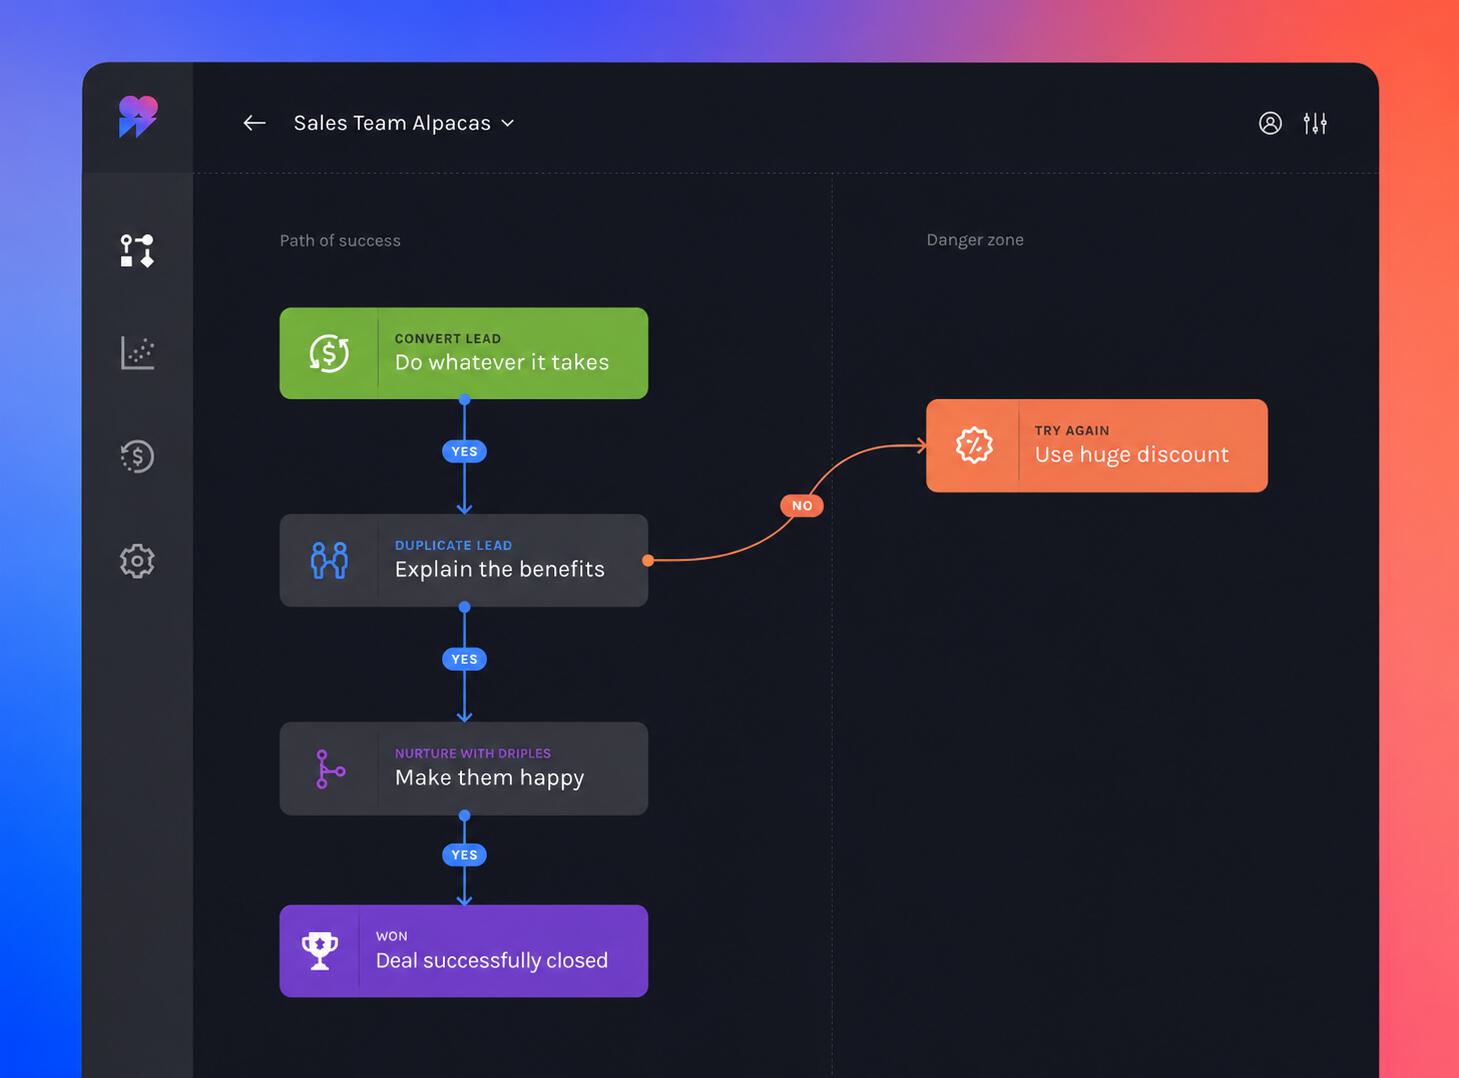Open the Use huge discount card
Screen dimensions: 1459x1078
[1097, 445]
